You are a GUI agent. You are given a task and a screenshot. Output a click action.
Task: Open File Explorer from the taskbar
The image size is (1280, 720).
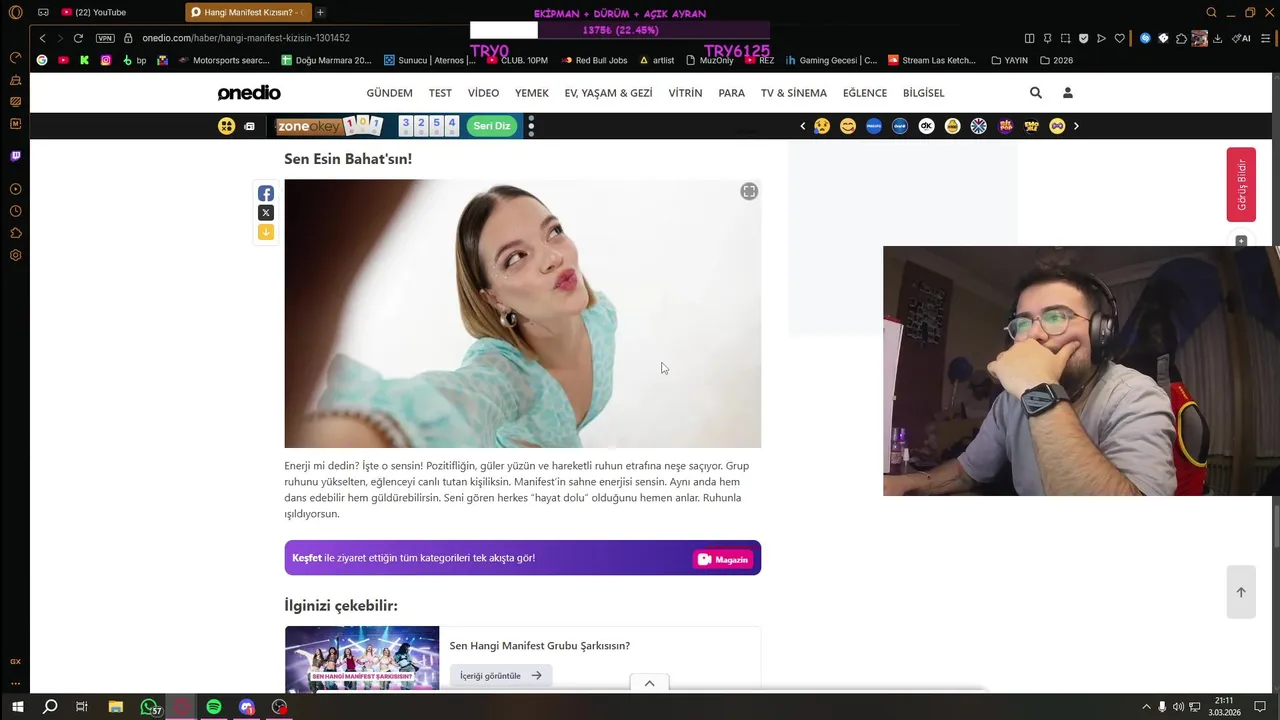(115, 707)
